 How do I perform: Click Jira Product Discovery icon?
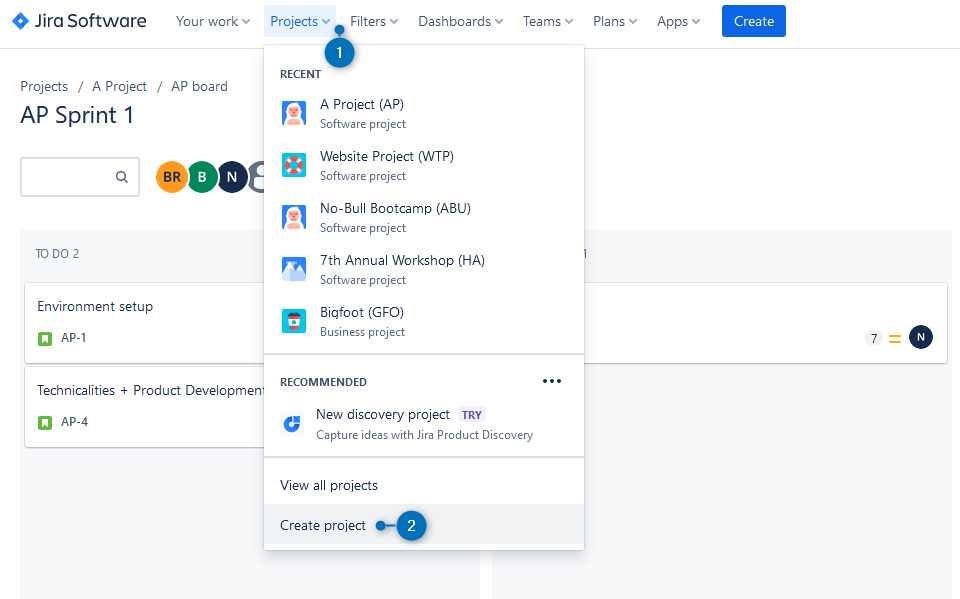292,424
